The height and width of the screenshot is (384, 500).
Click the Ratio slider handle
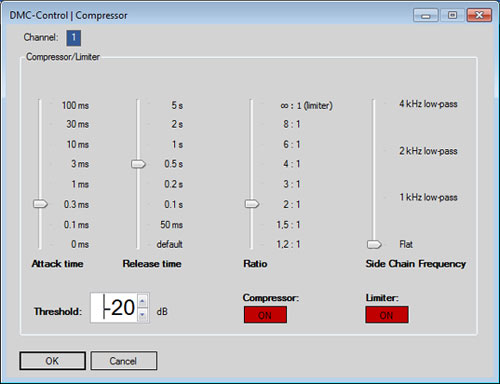click(252, 204)
